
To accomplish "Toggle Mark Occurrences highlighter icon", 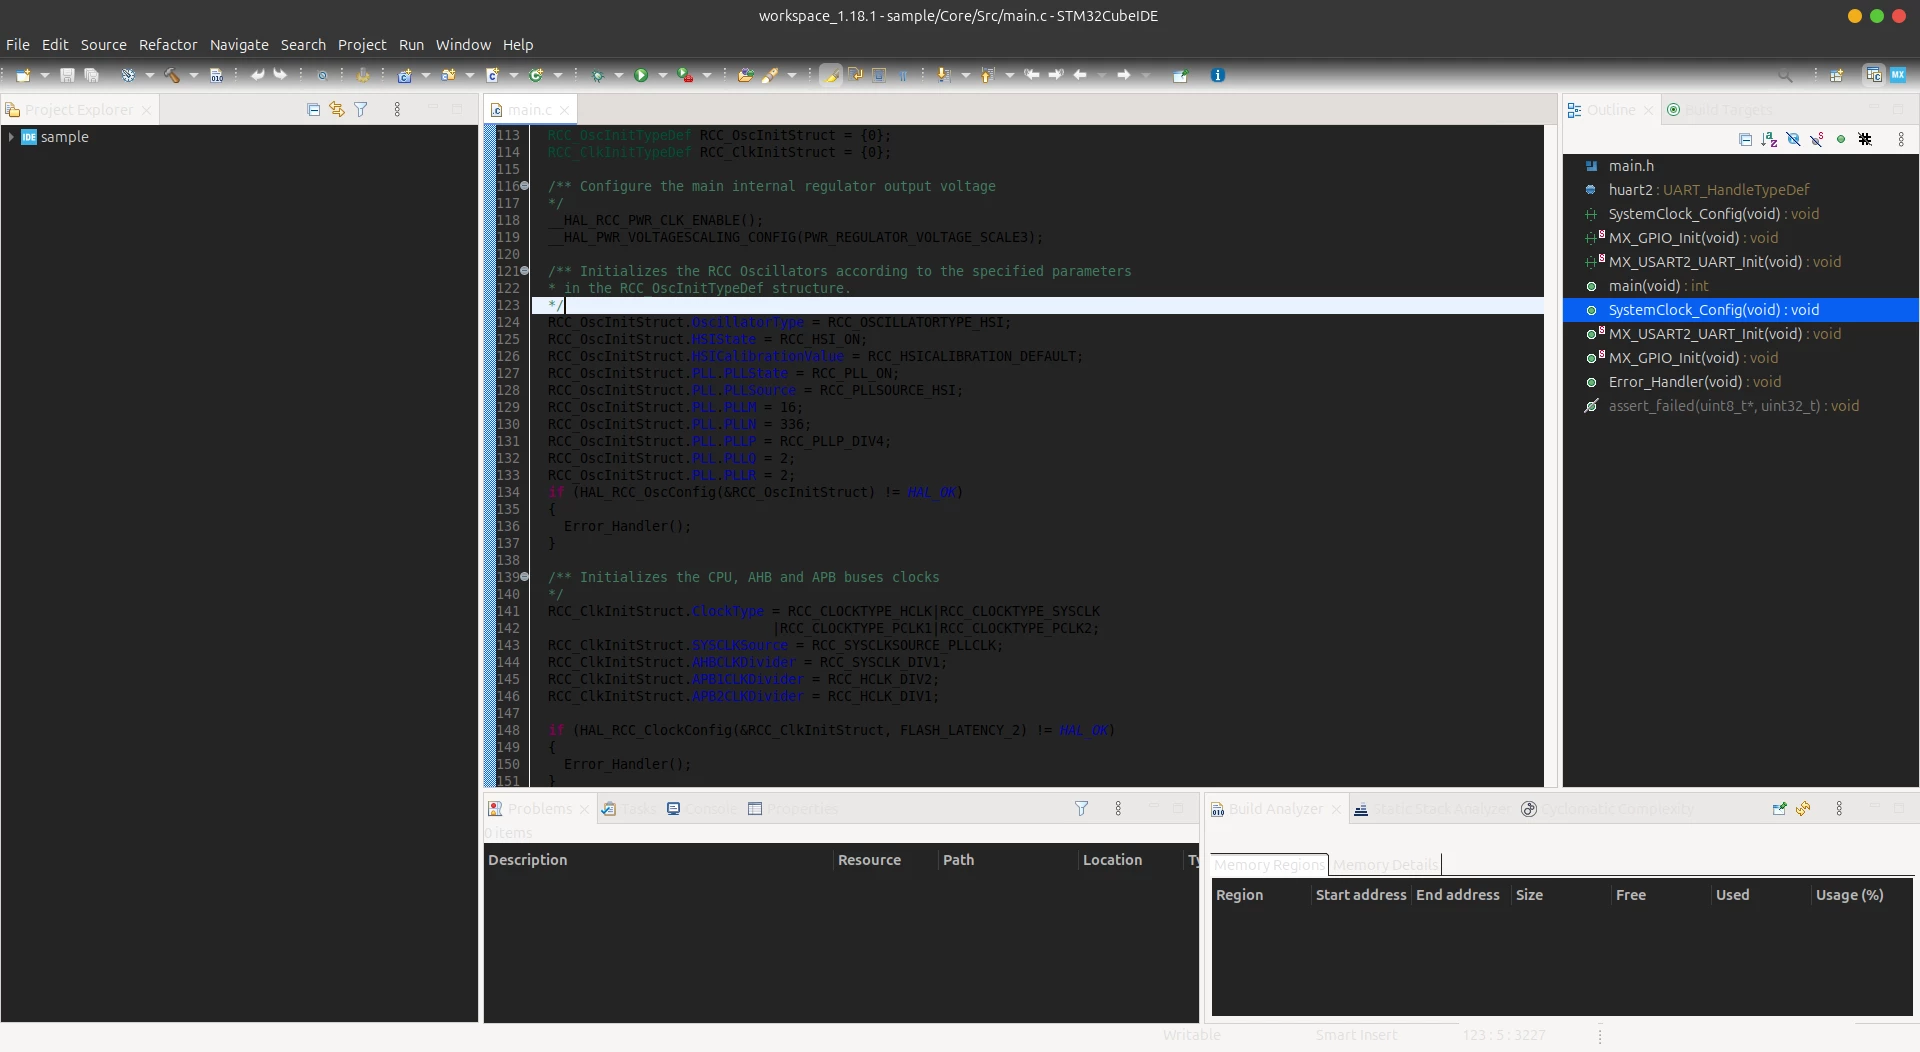I will pyautogui.click(x=831, y=75).
